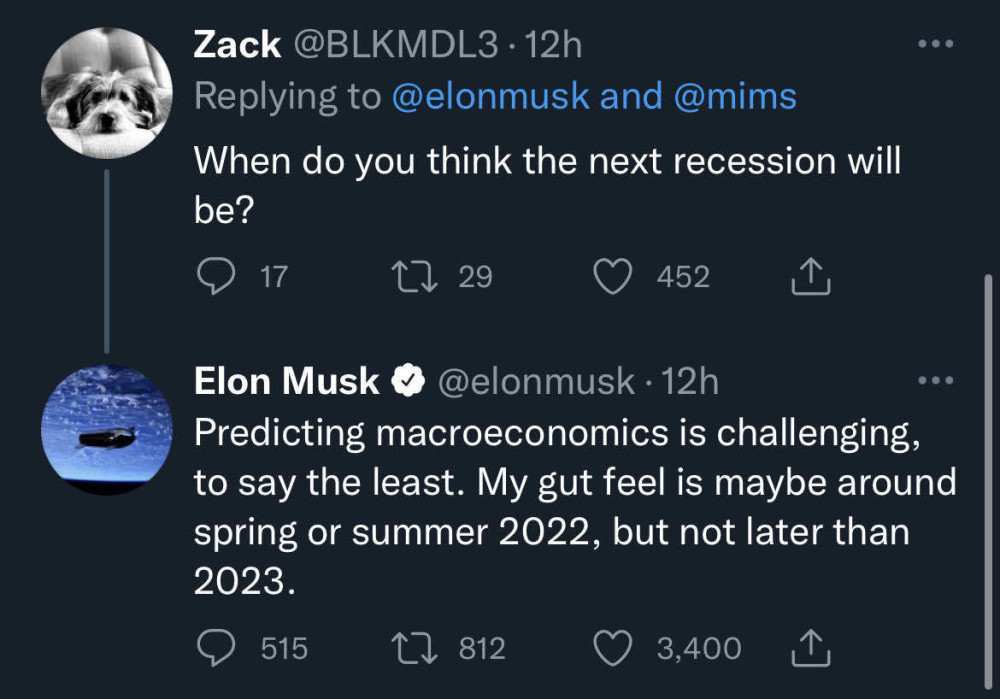
Task: Share Zack's tweet using share icon
Action: tap(811, 276)
